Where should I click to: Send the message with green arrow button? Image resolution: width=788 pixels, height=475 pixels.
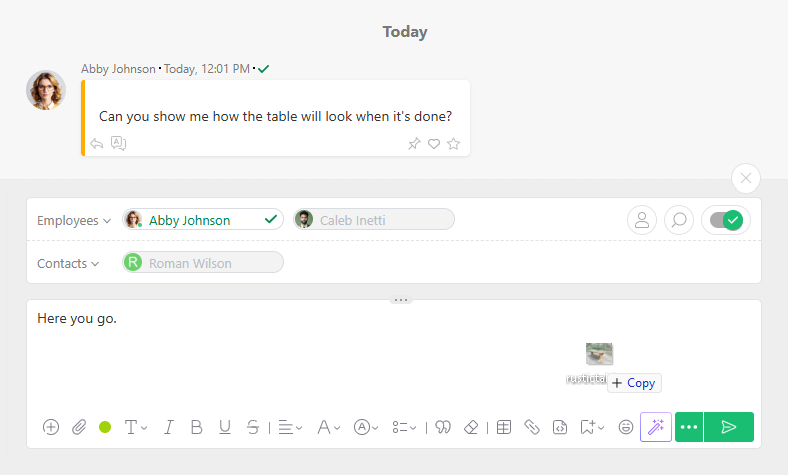coord(729,427)
